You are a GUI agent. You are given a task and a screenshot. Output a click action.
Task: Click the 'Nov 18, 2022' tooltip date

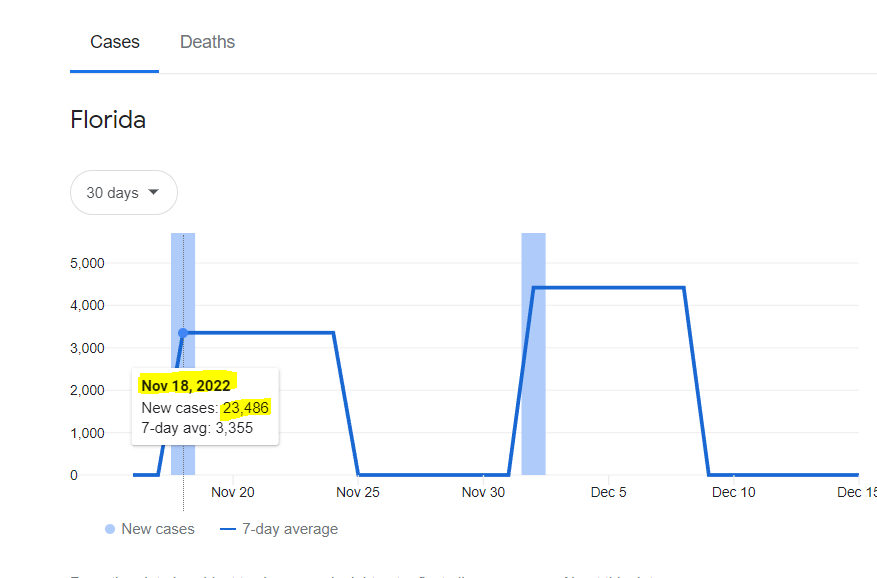(x=186, y=386)
